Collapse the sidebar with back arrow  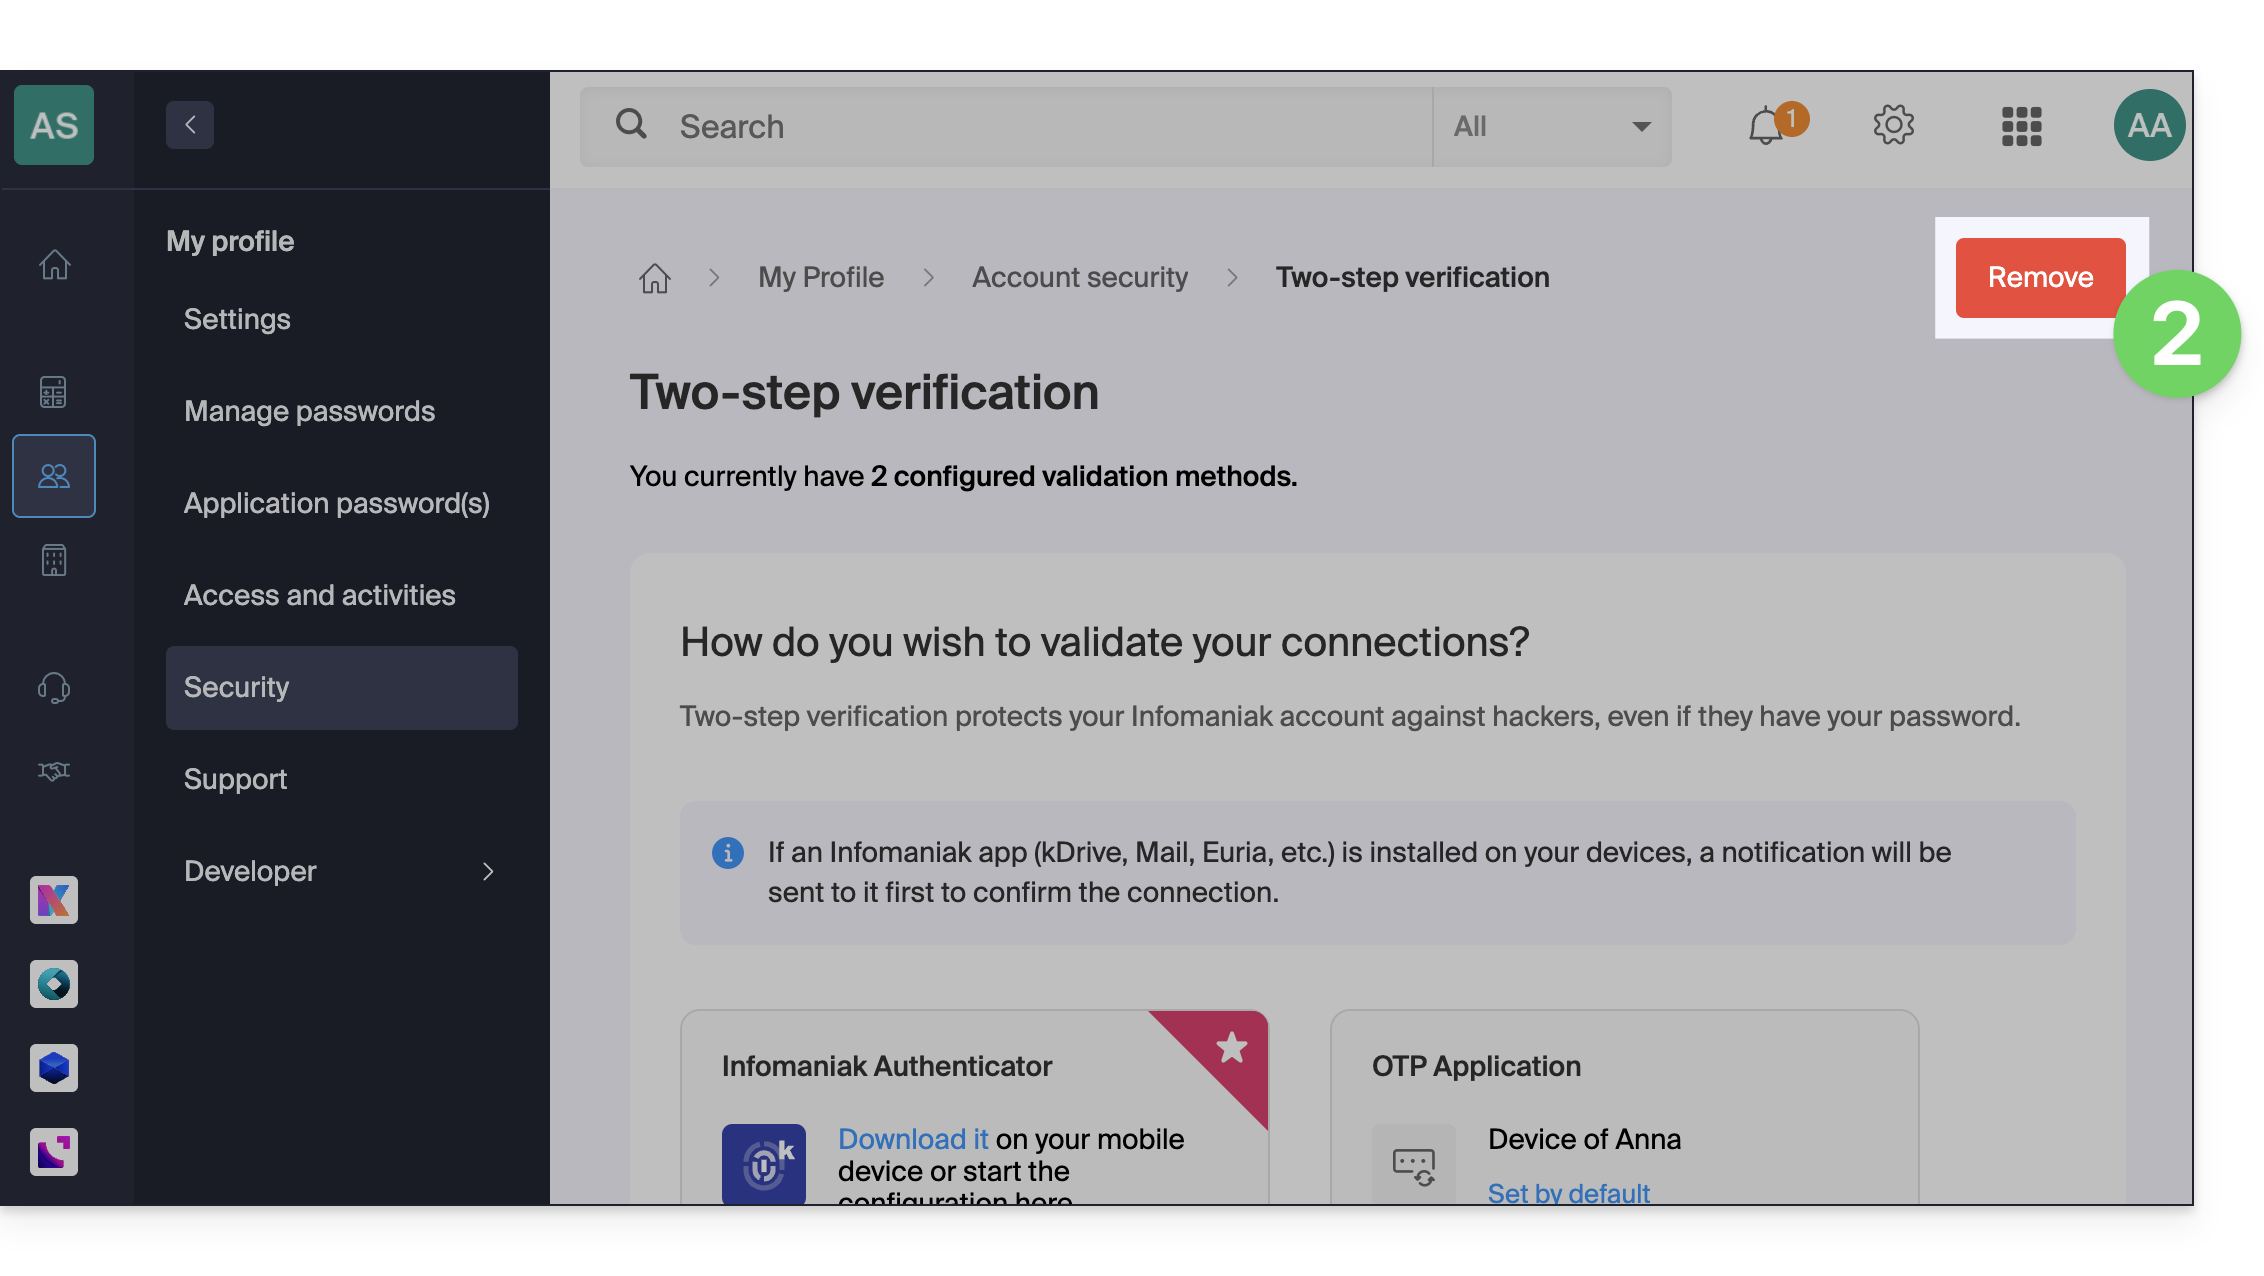190,125
